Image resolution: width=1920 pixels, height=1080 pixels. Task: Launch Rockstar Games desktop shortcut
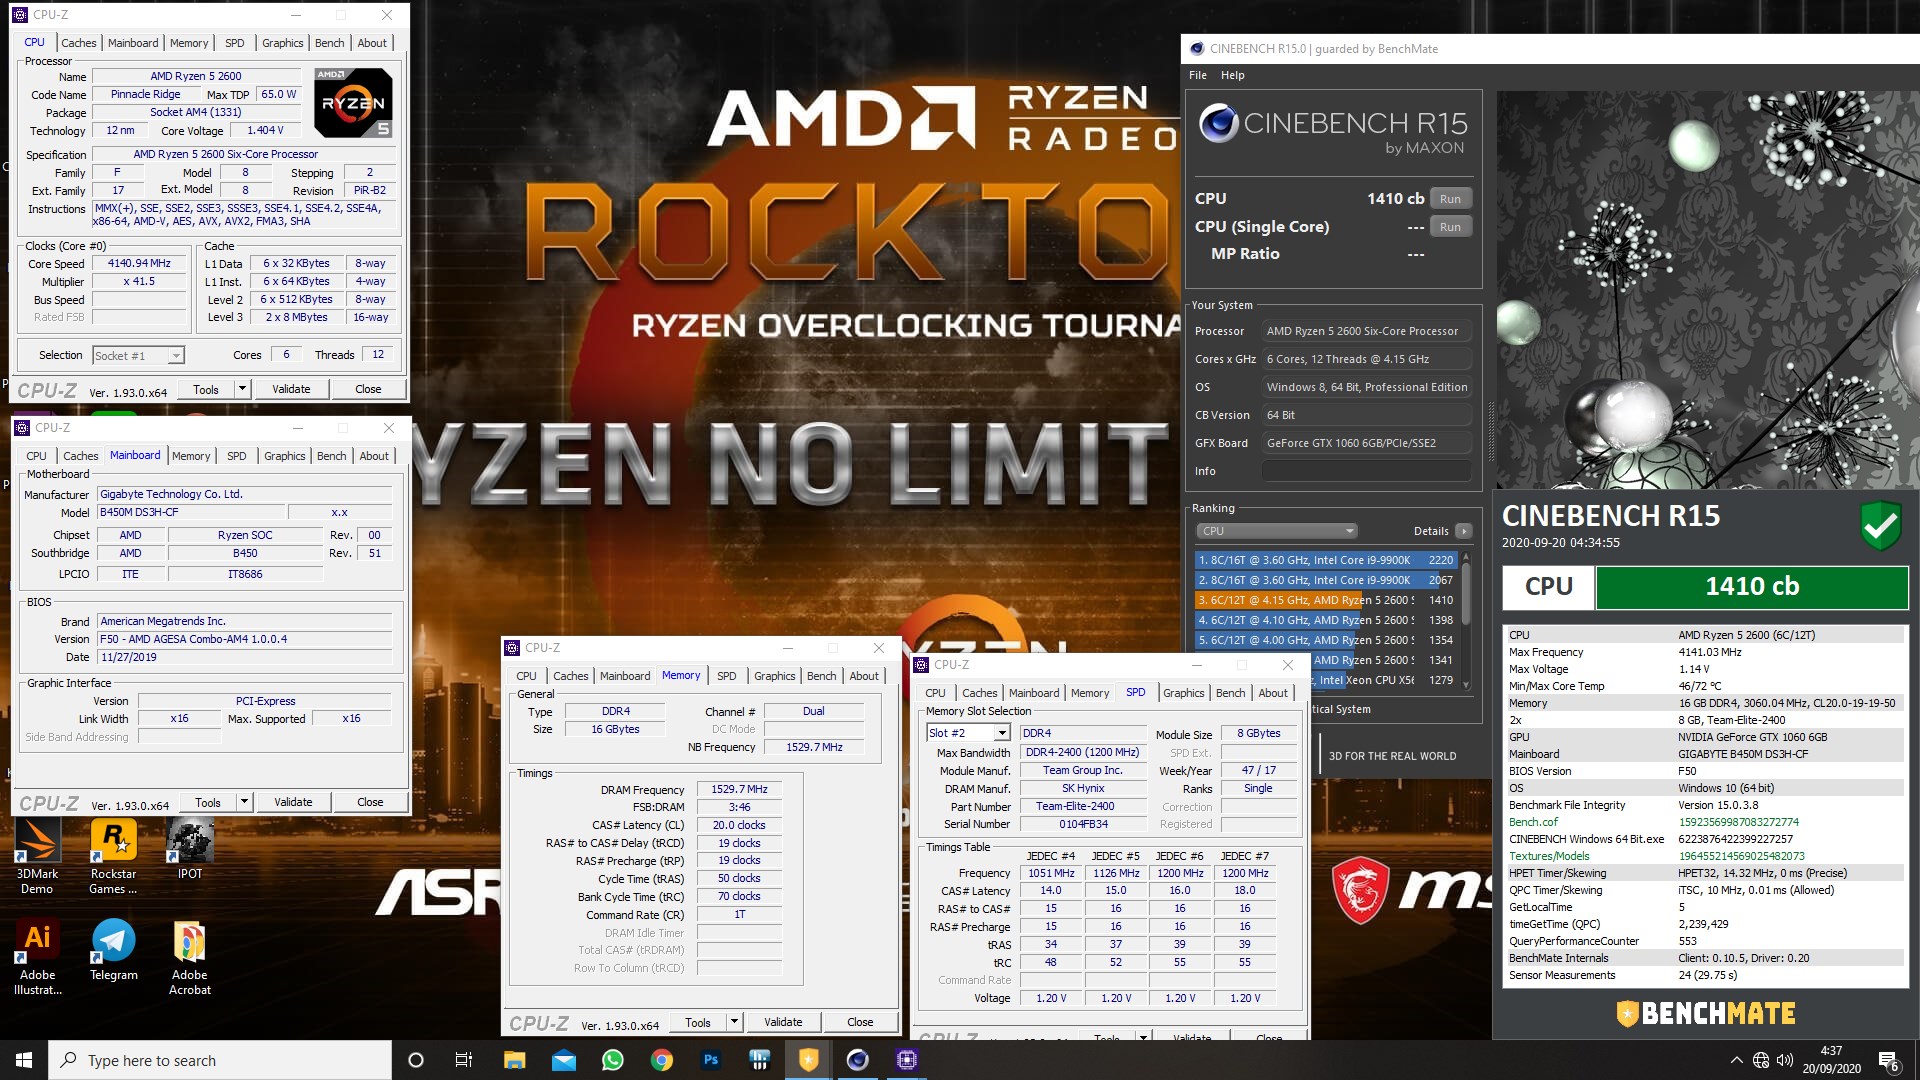113,856
